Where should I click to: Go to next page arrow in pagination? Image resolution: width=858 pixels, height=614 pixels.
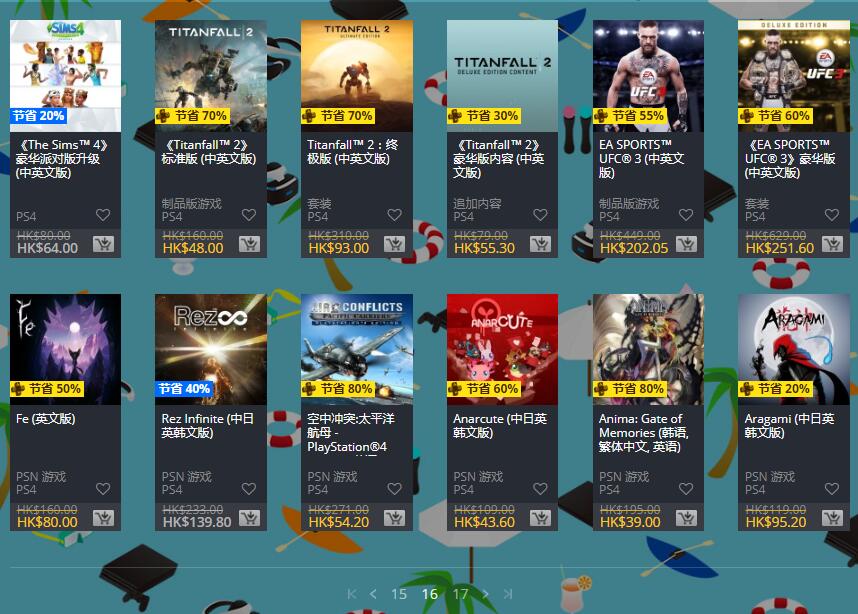click(x=485, y=594)
